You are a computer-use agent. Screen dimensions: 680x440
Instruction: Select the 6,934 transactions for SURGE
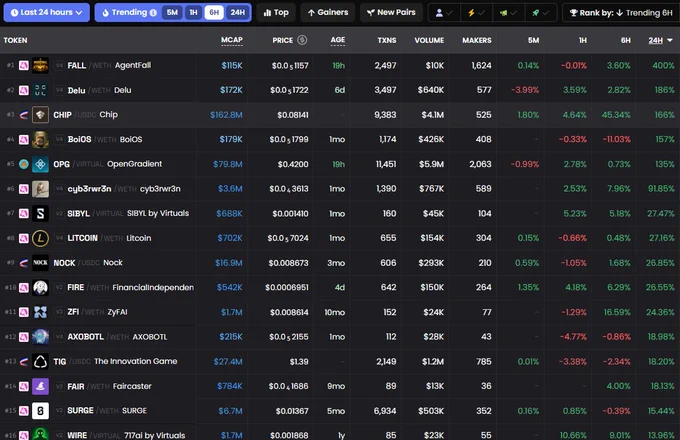click(x=385, y=411)
